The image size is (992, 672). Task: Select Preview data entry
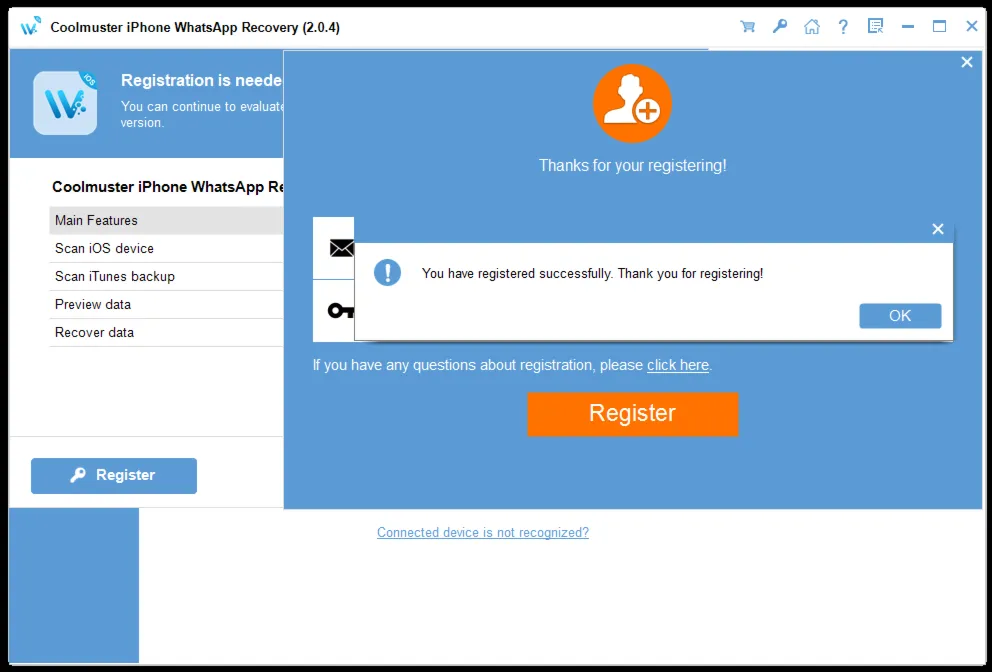[166, 304]
